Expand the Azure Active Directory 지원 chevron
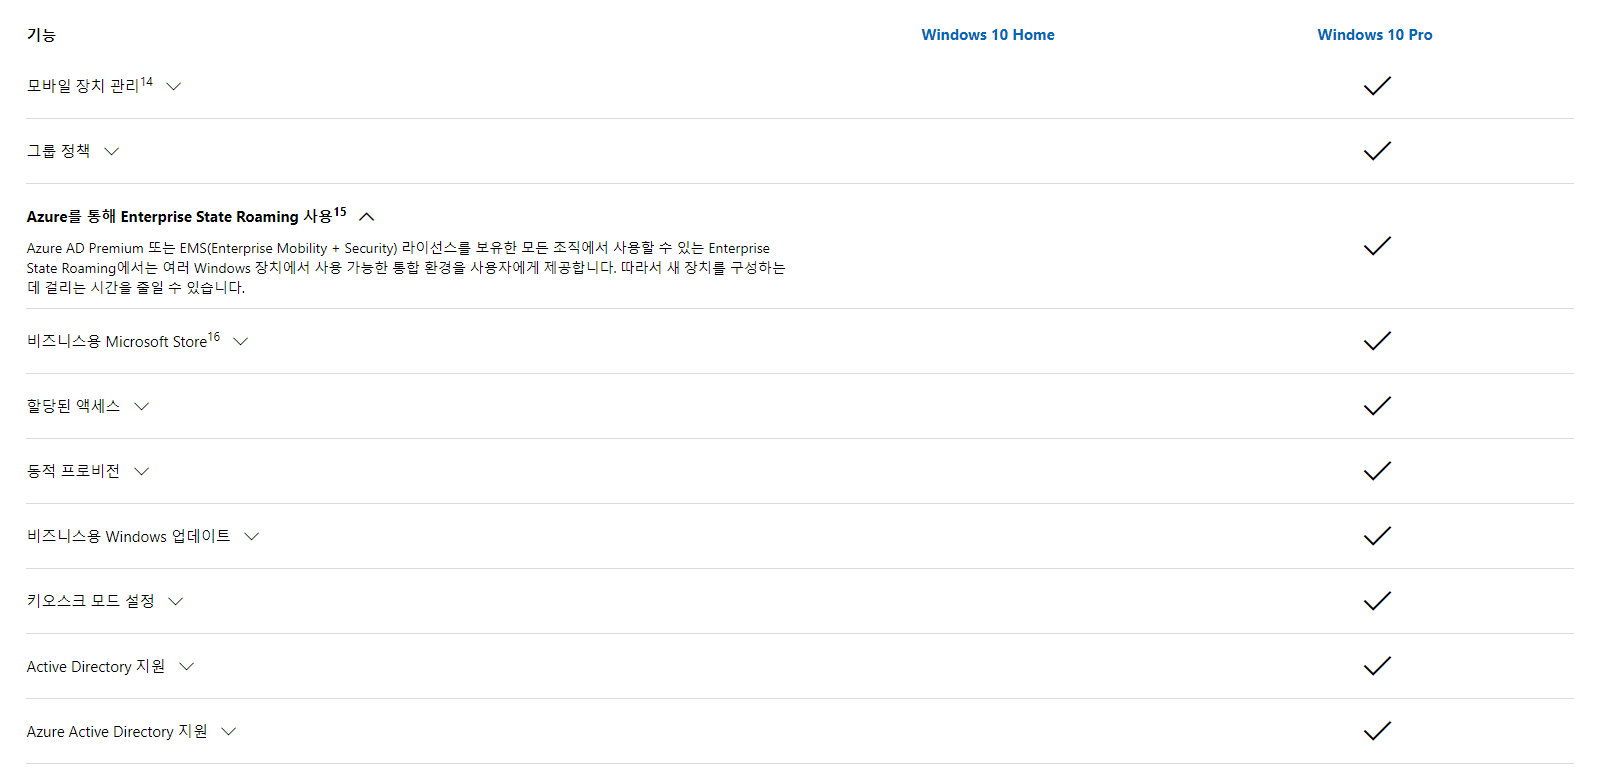The image size is (1602, 782). 229,731
